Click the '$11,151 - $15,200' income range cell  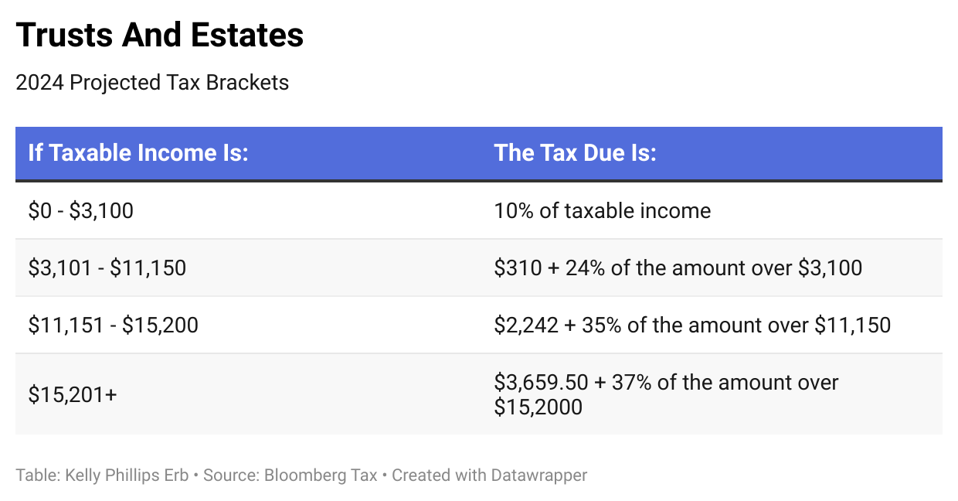[x=113, y=325]
